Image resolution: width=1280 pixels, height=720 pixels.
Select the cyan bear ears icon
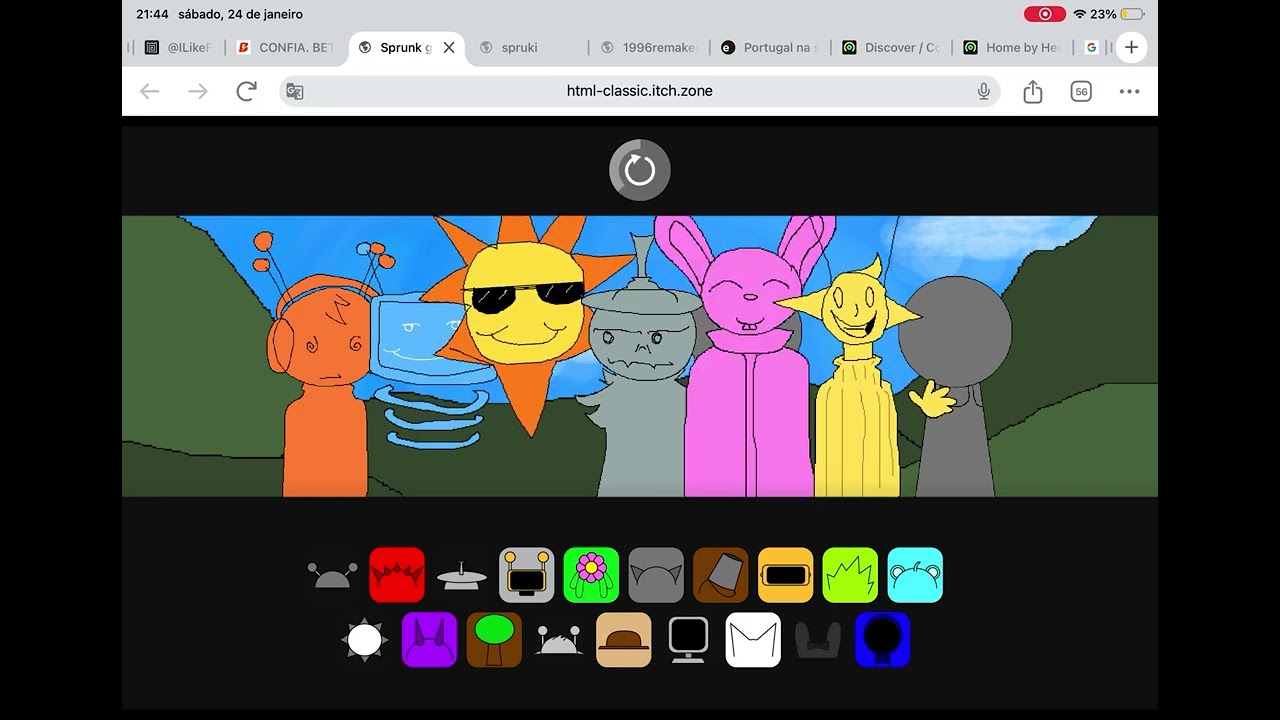915,575
